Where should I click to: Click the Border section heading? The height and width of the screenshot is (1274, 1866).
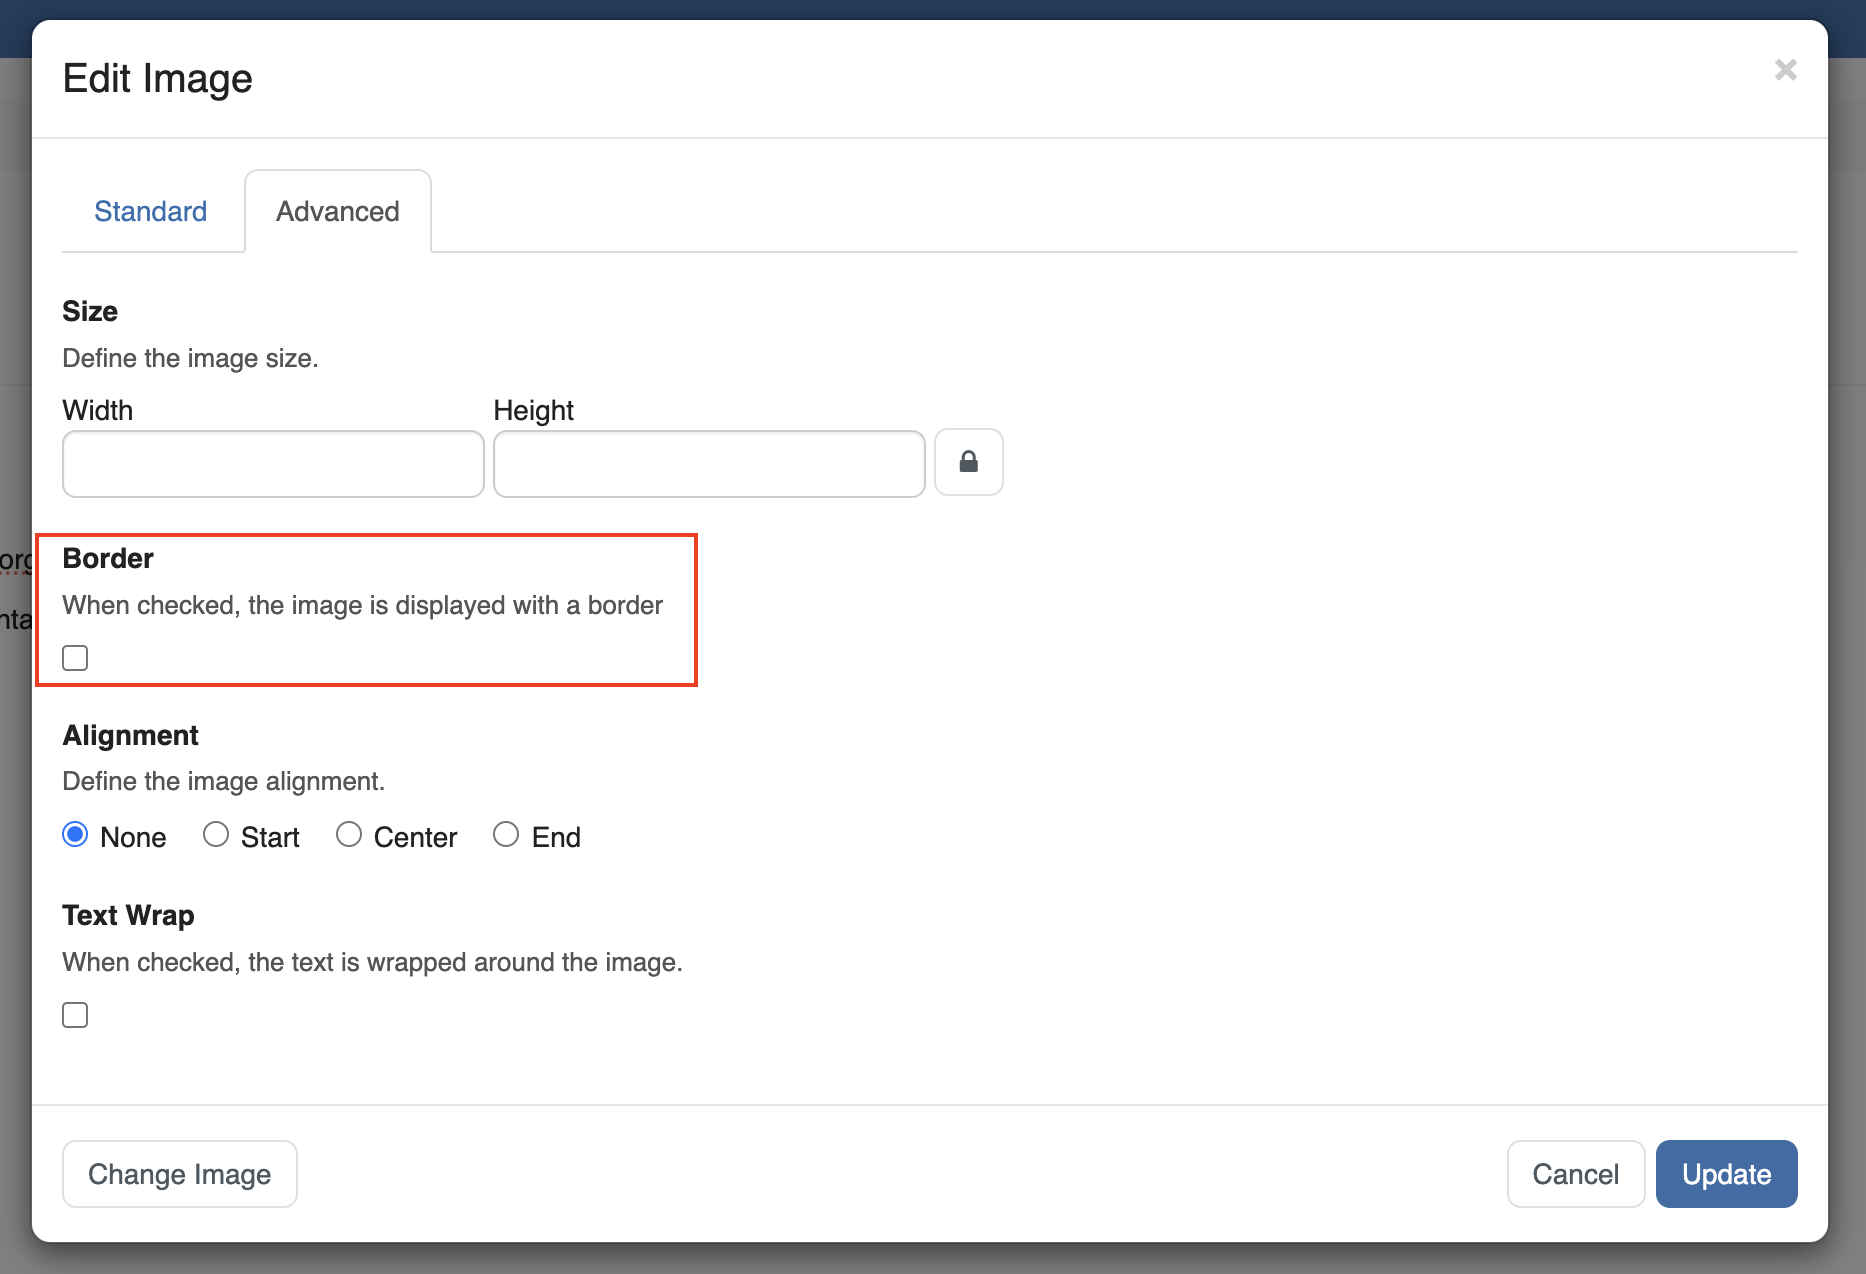click(x=108, y=558)
